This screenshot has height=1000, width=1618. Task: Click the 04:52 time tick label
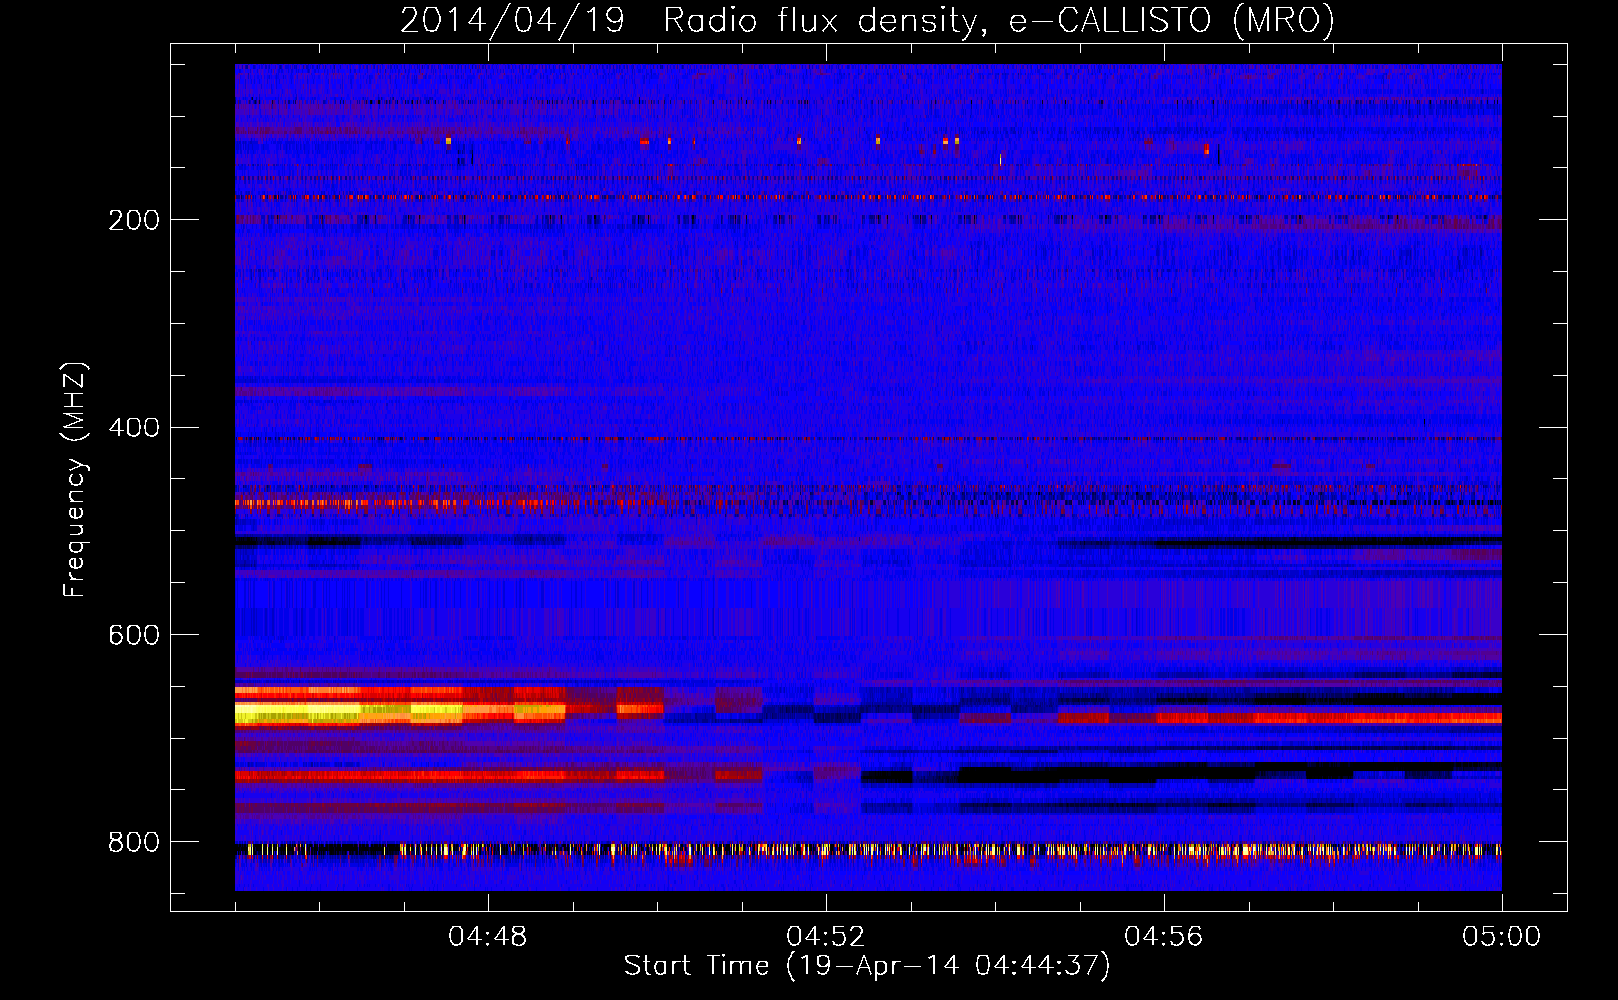click(826, 937)
